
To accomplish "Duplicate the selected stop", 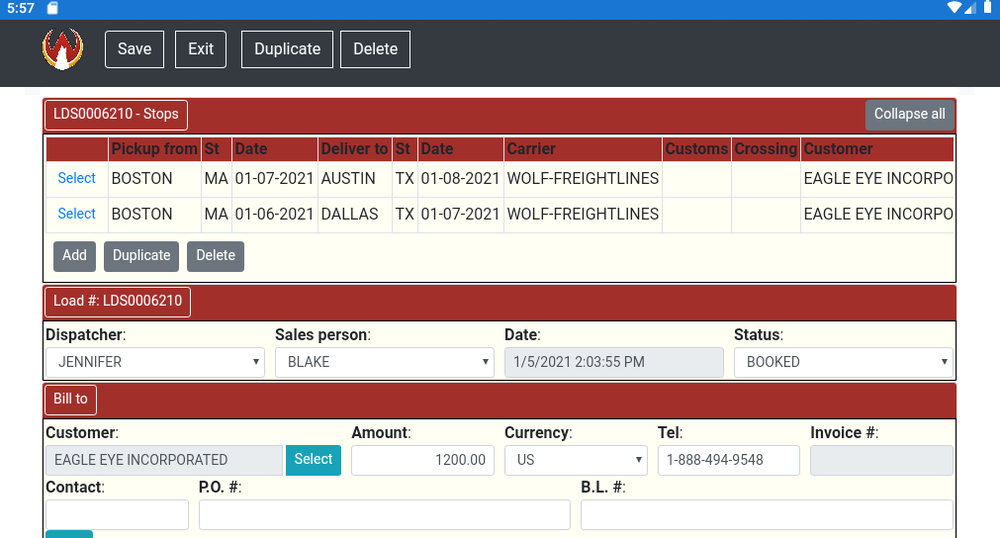I will coord(142,256).
